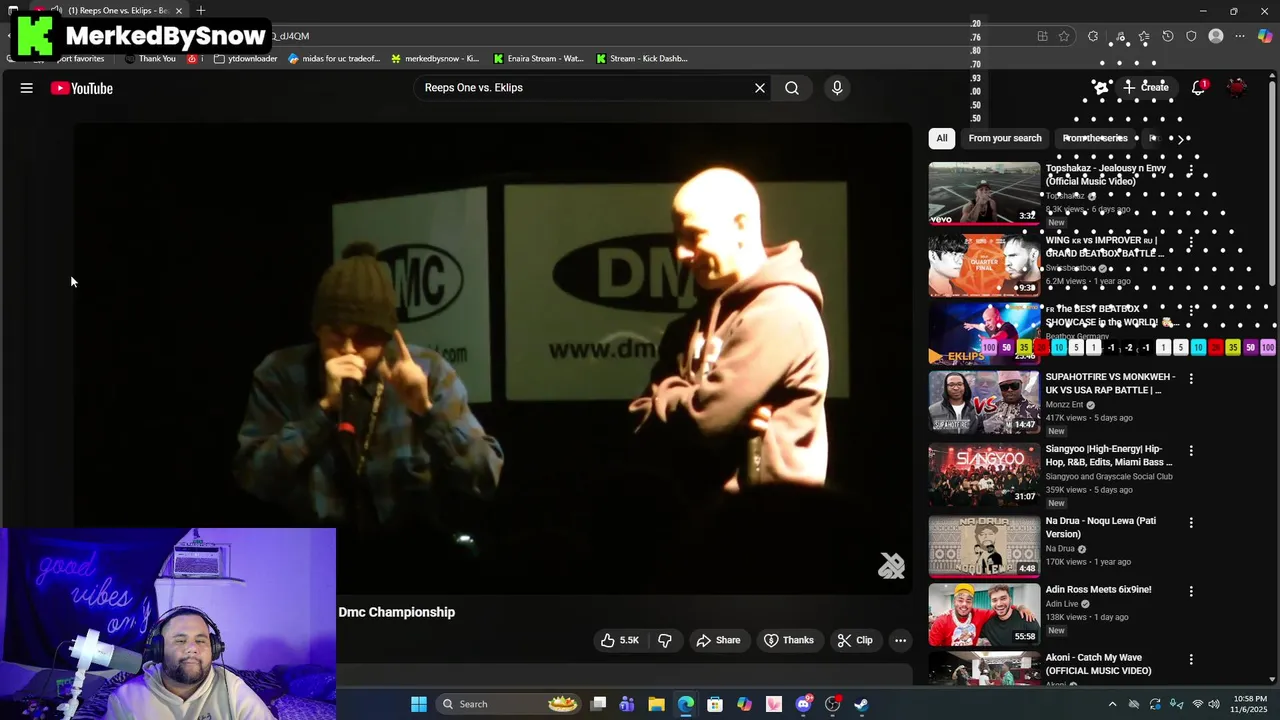Screen dimensions: 1280x720
Task: Open options for WING vs IMPROVER video
Action: pos(1190,241)
